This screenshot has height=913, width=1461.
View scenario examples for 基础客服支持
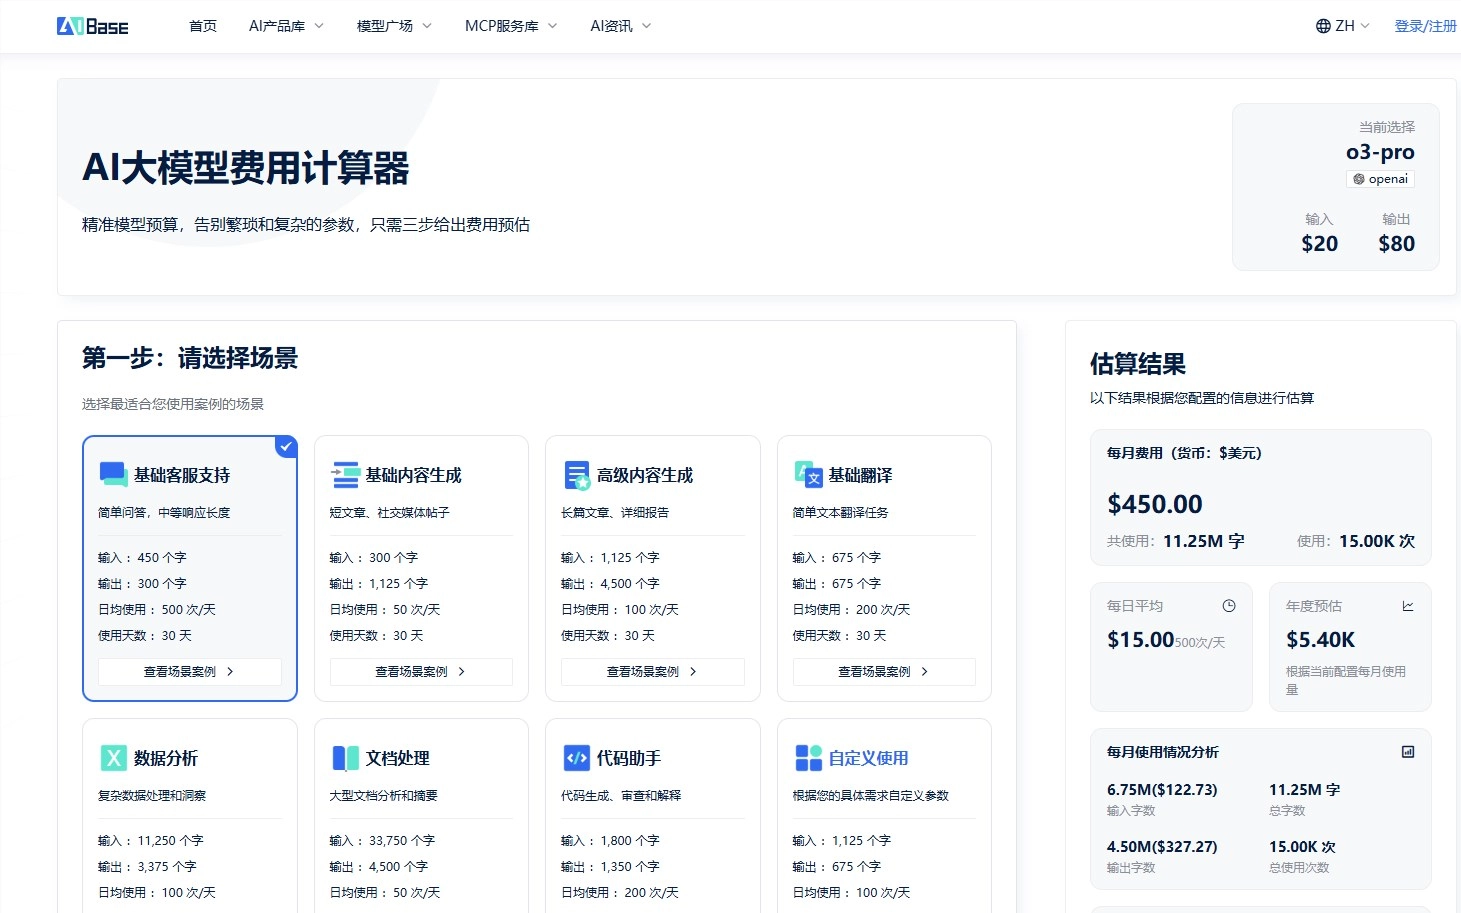[190, 672]
